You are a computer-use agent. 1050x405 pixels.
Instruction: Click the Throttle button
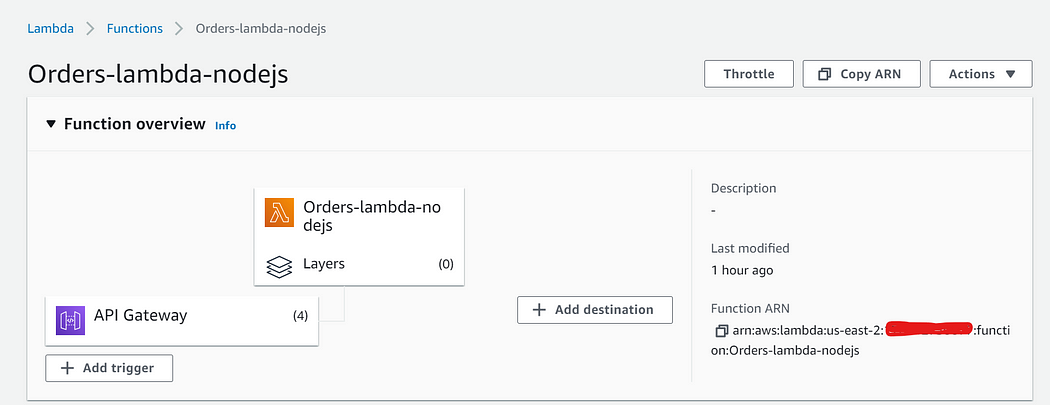click(749, 74)
